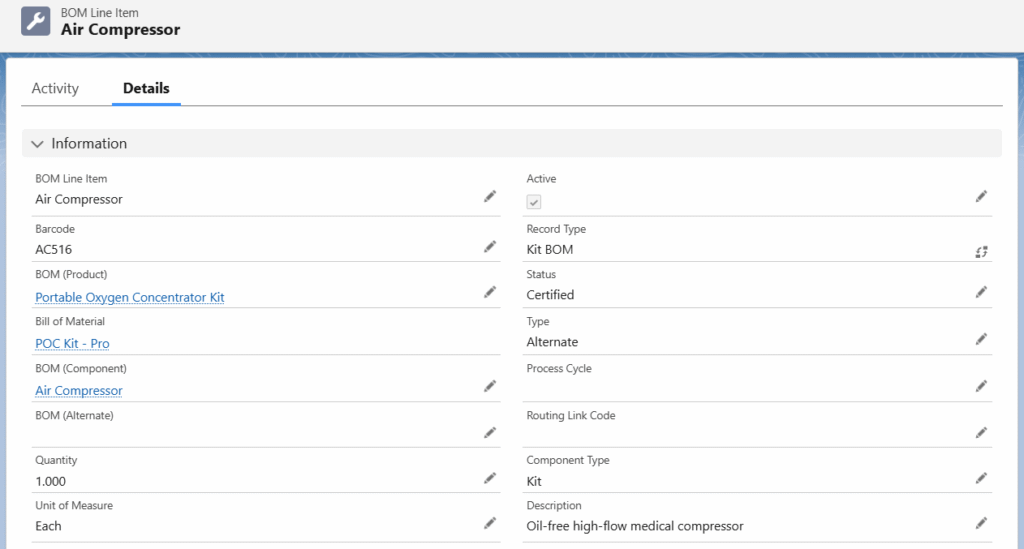The width and height of the screenshot is (1024, 549).
Task: Switch to the Activity tab
Action: click(x=55, y=89)
